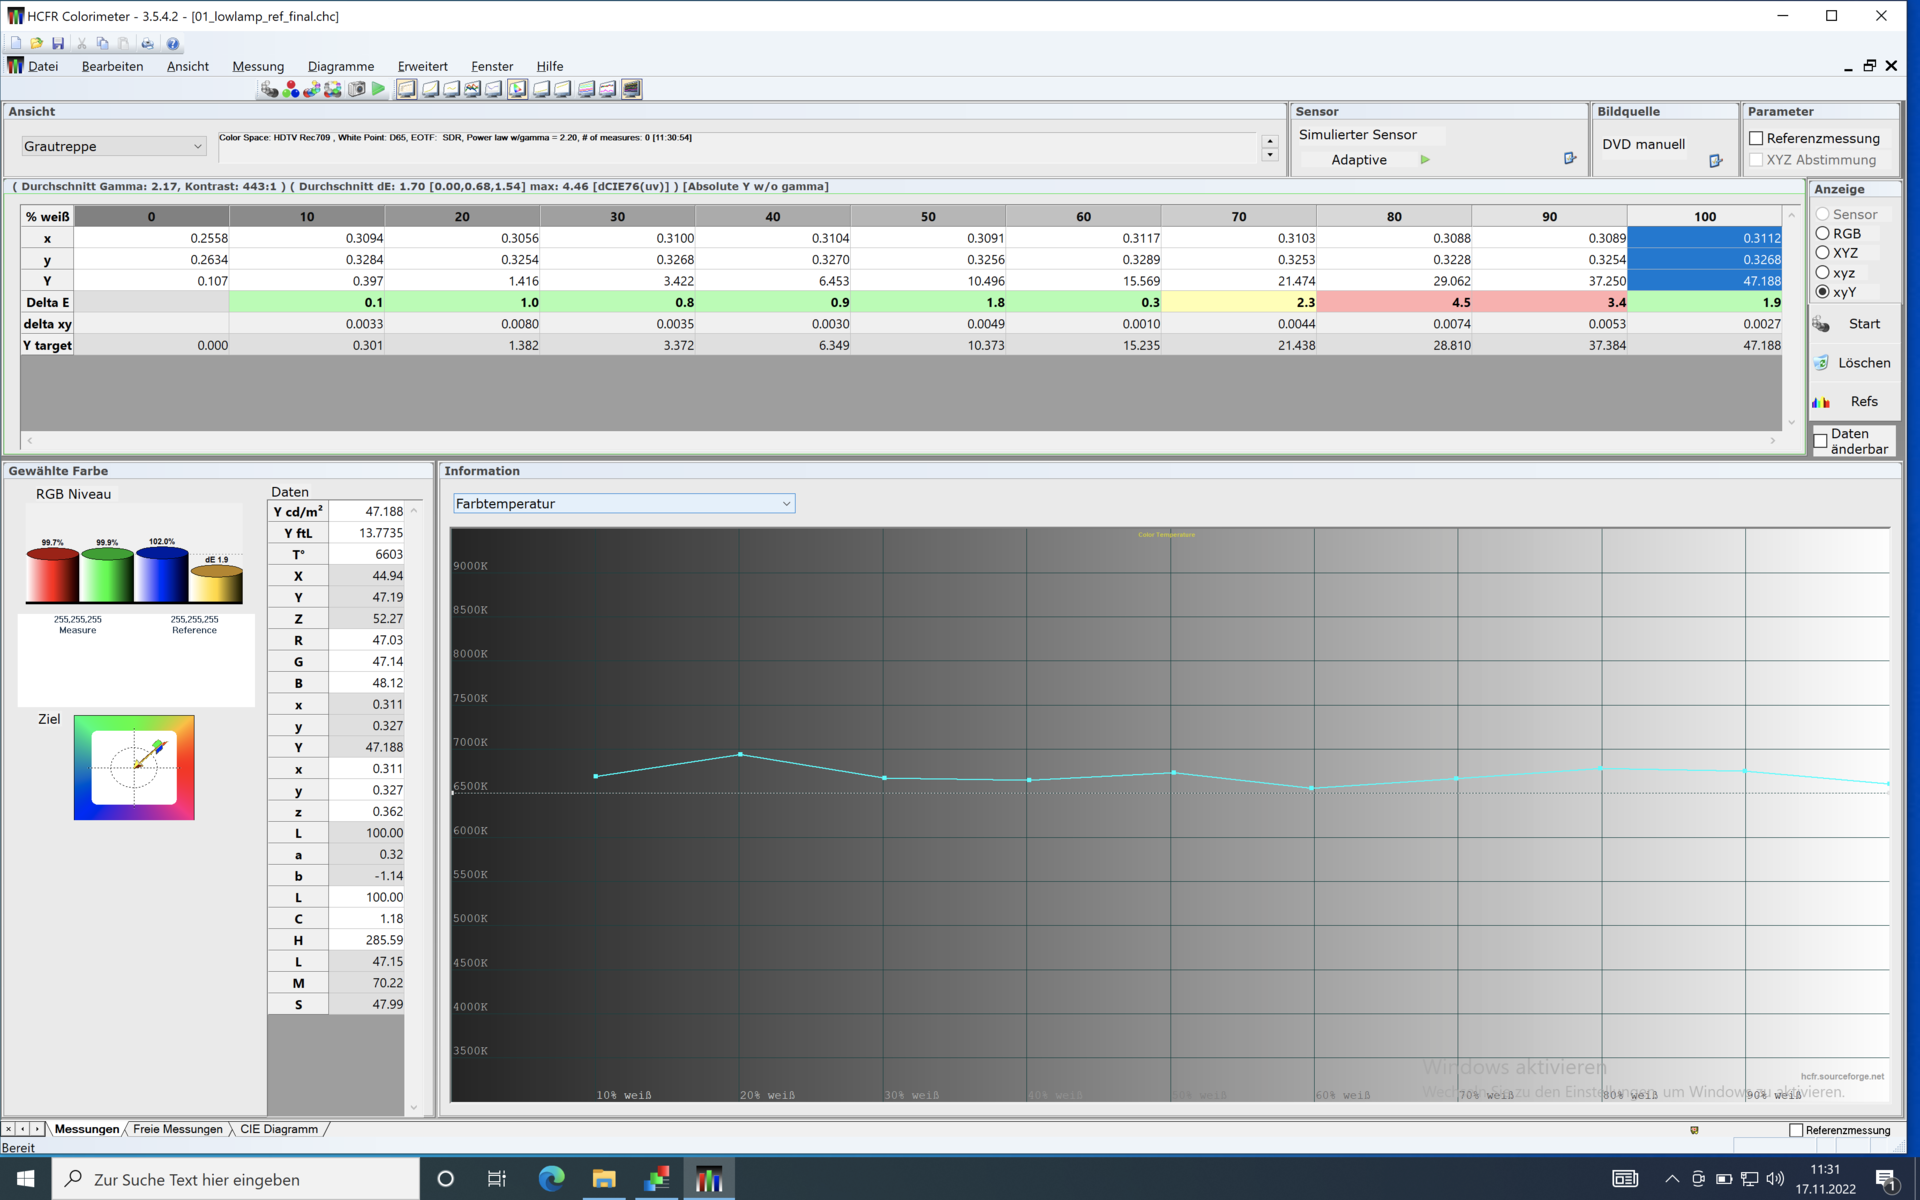Switch to the CIE Diagramm tab
1920x1200 pixels.
(279, 1129)
